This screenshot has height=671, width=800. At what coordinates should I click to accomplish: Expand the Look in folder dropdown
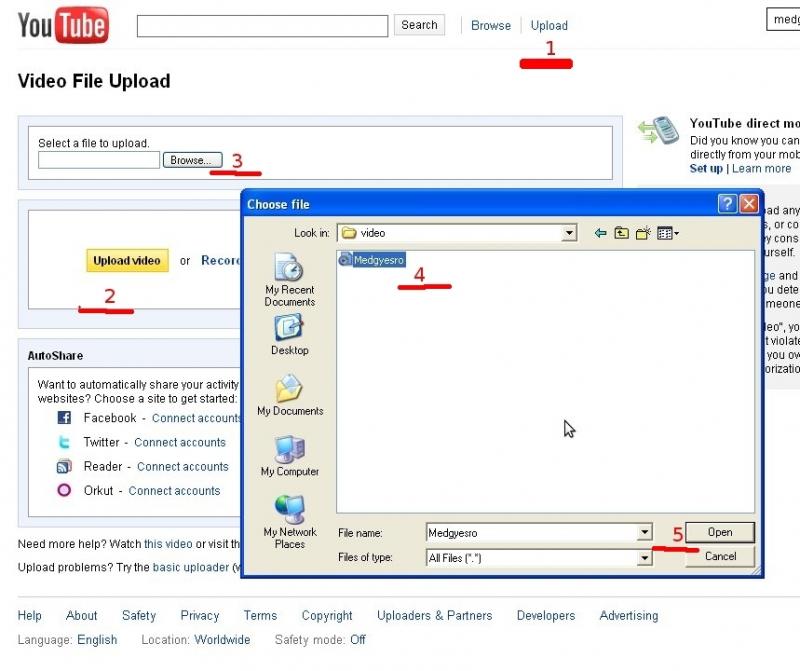tap(569, 233)
